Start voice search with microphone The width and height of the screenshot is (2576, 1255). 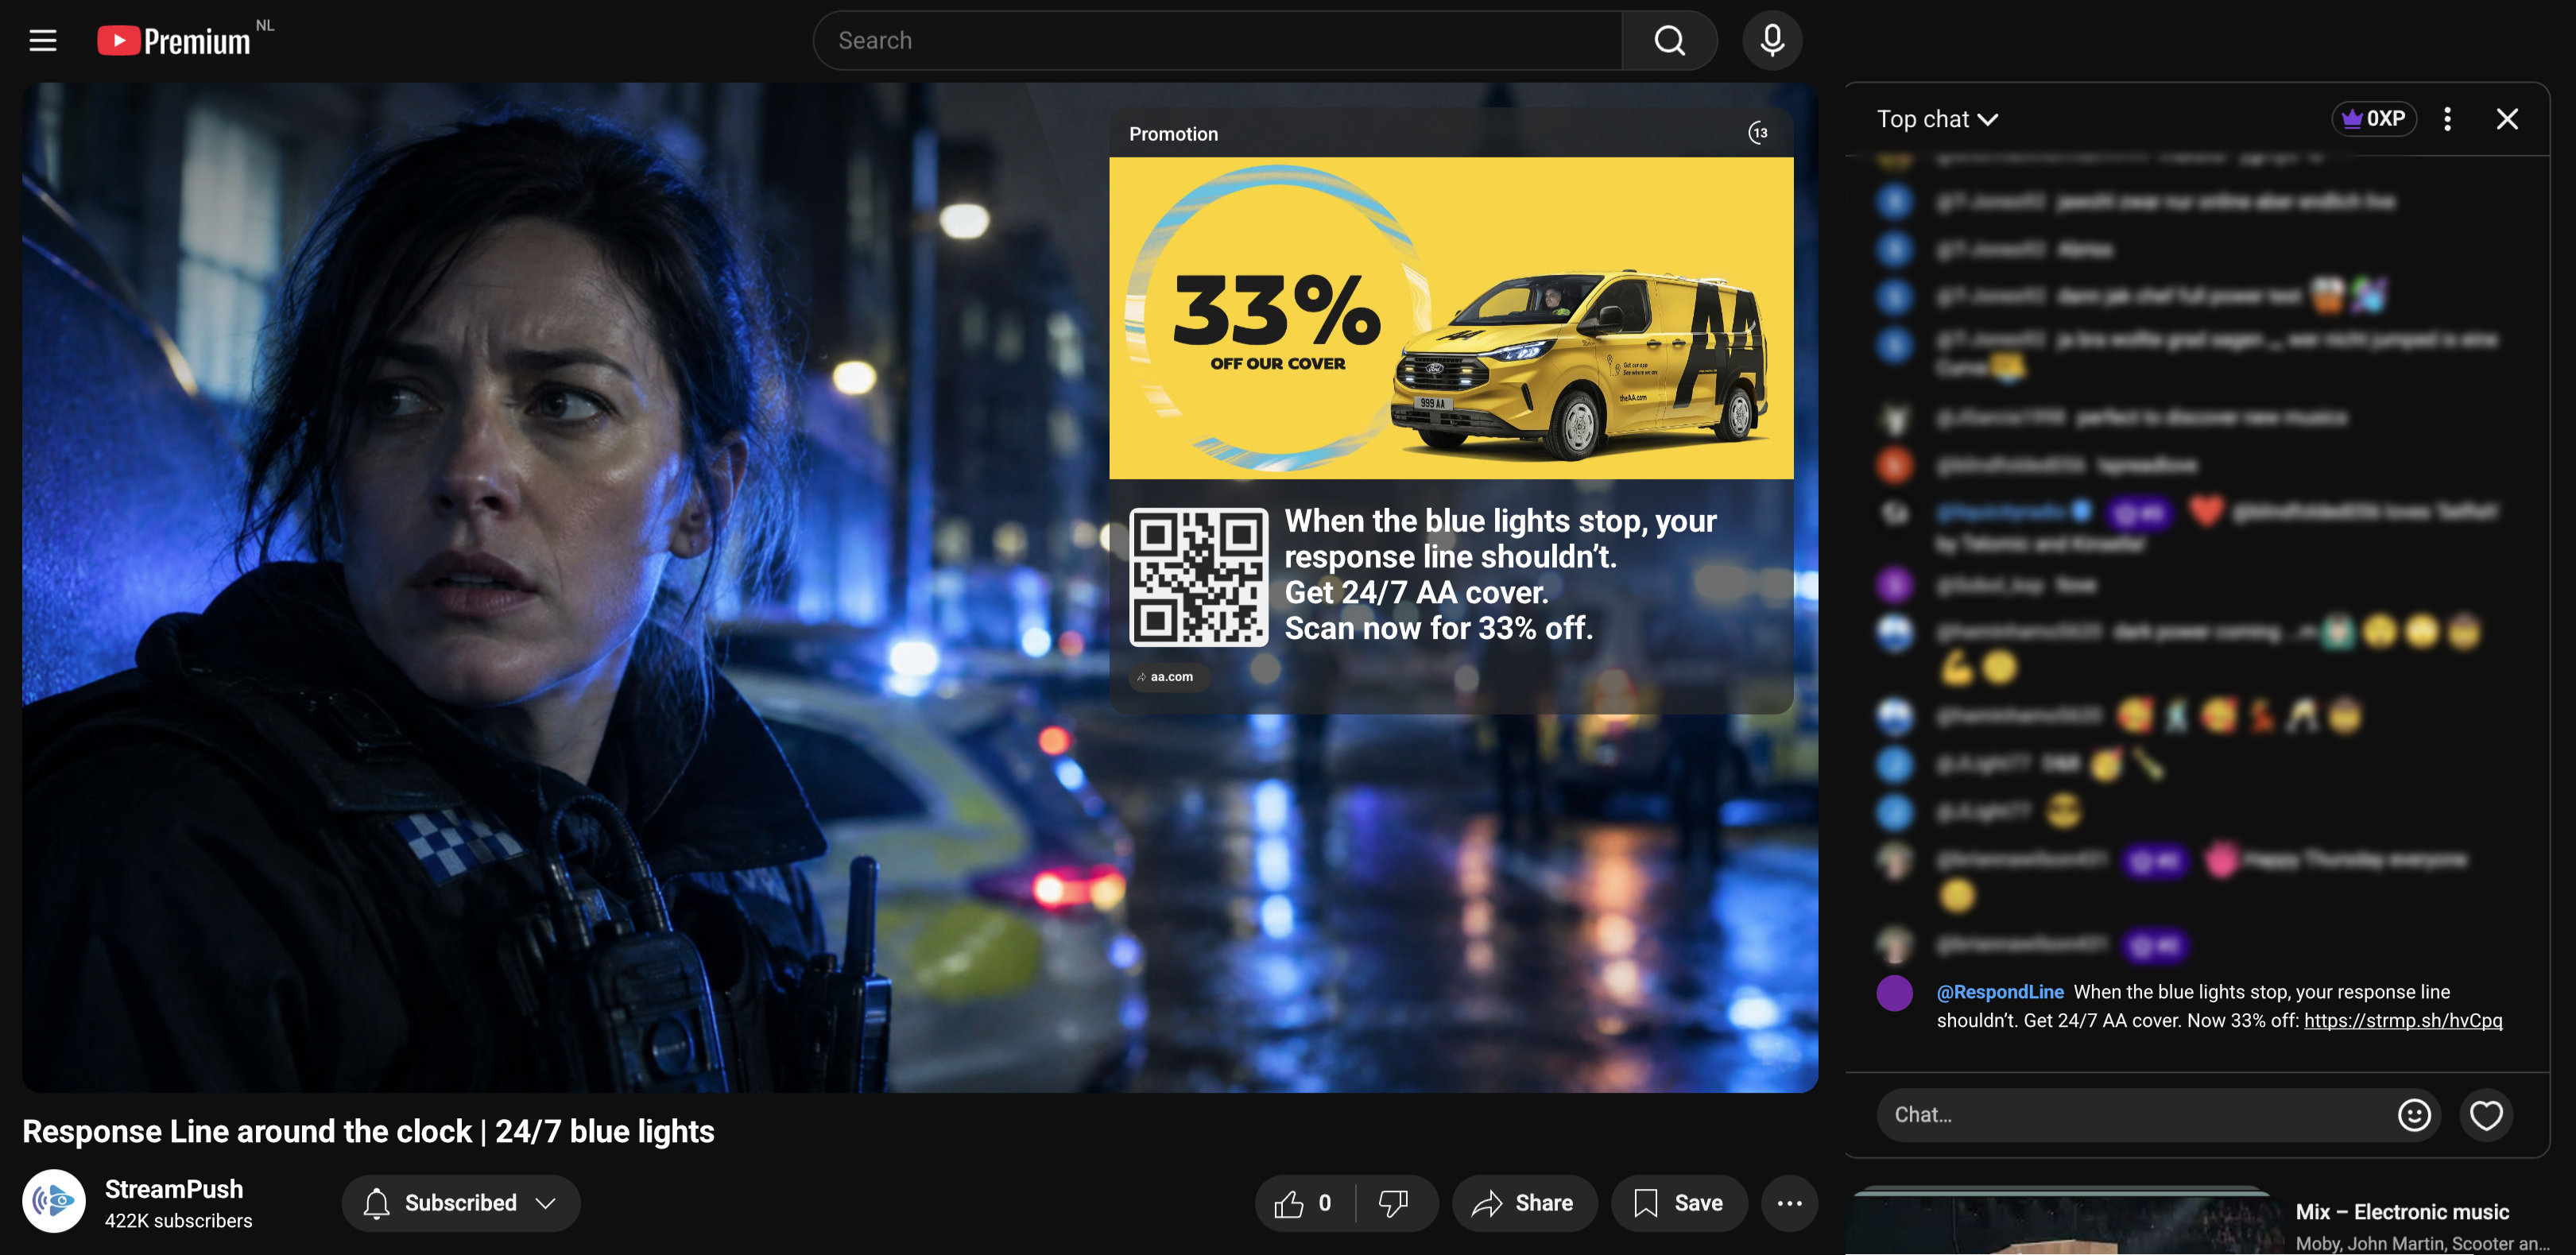pyautogui.click(x=1772, y=40)
